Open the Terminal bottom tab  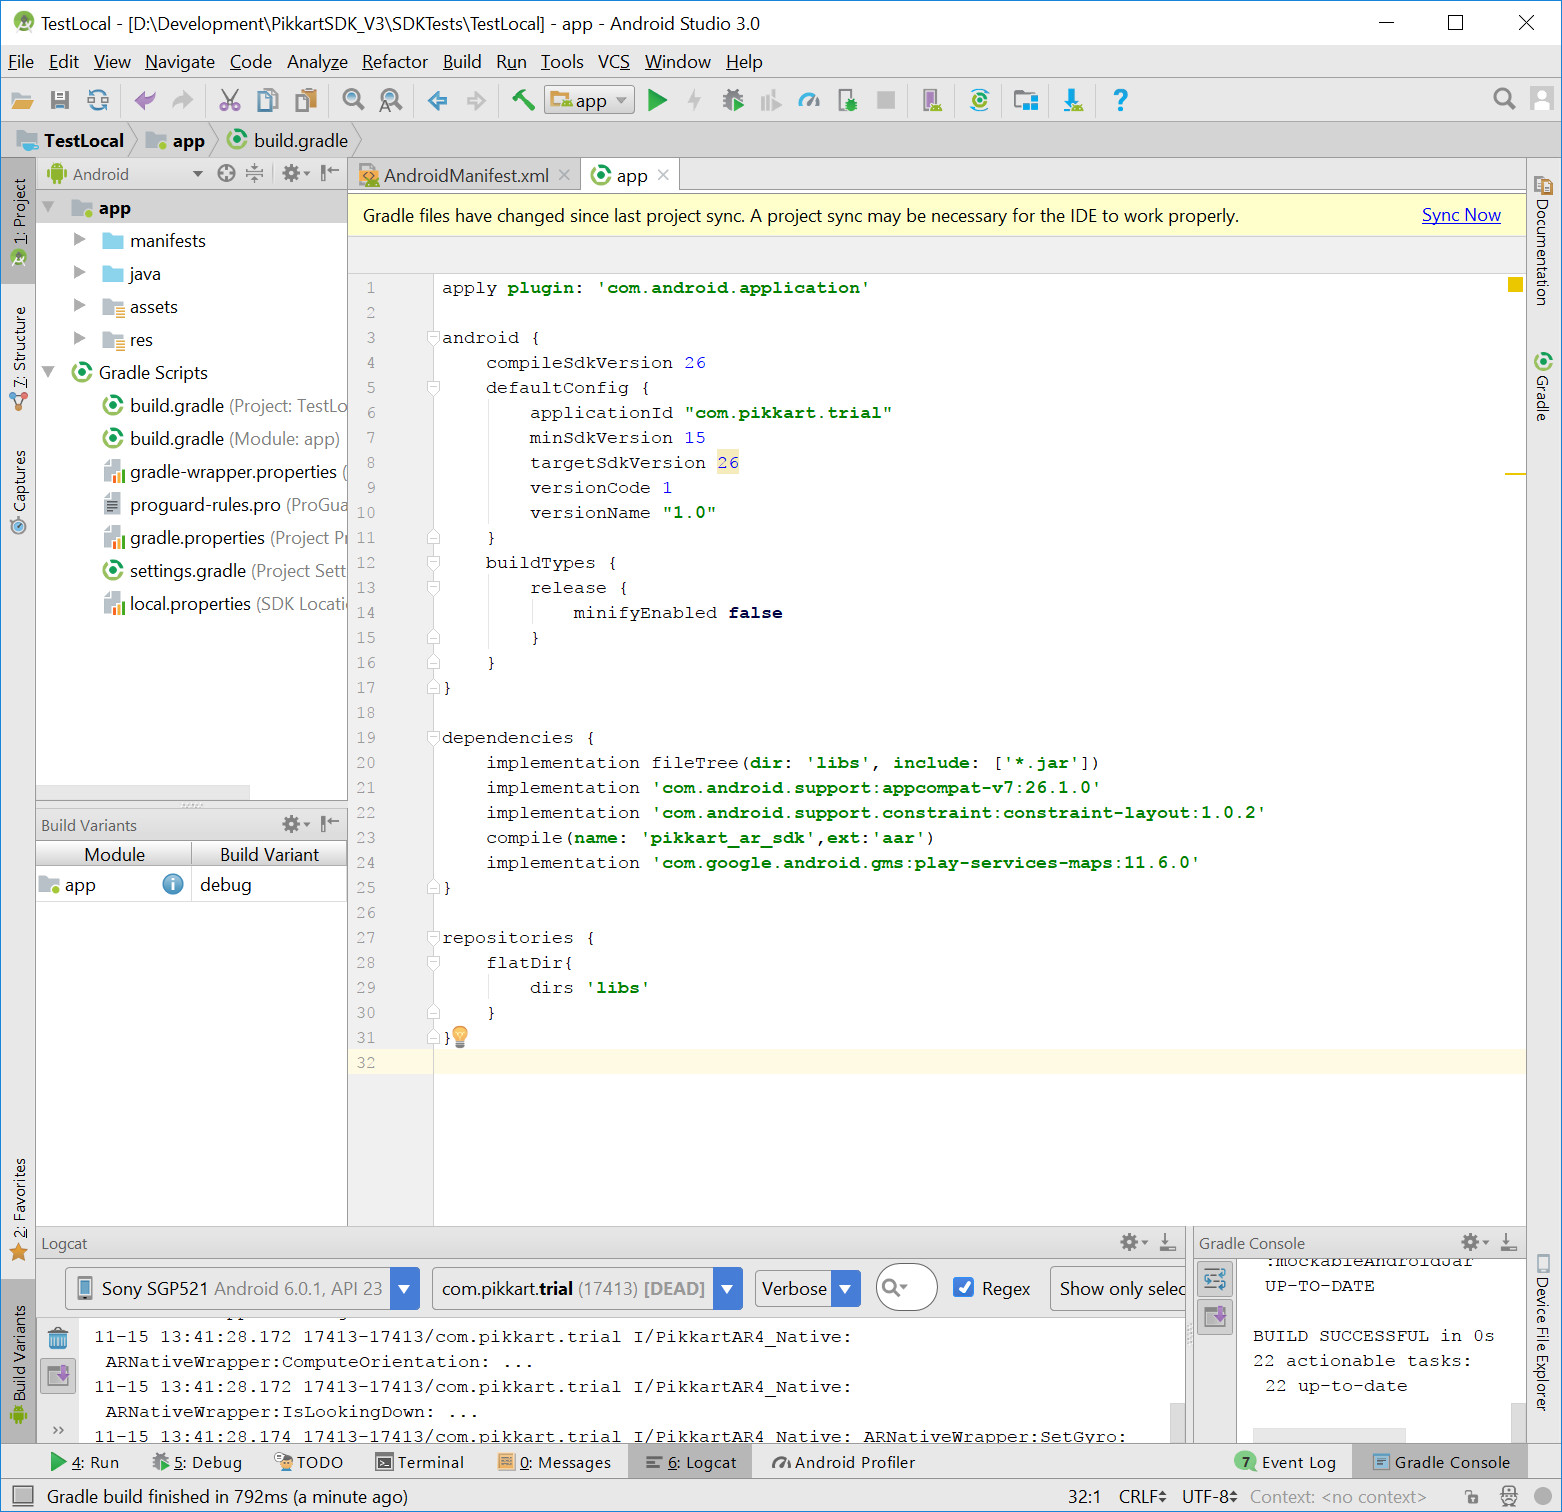(420, 1462)
